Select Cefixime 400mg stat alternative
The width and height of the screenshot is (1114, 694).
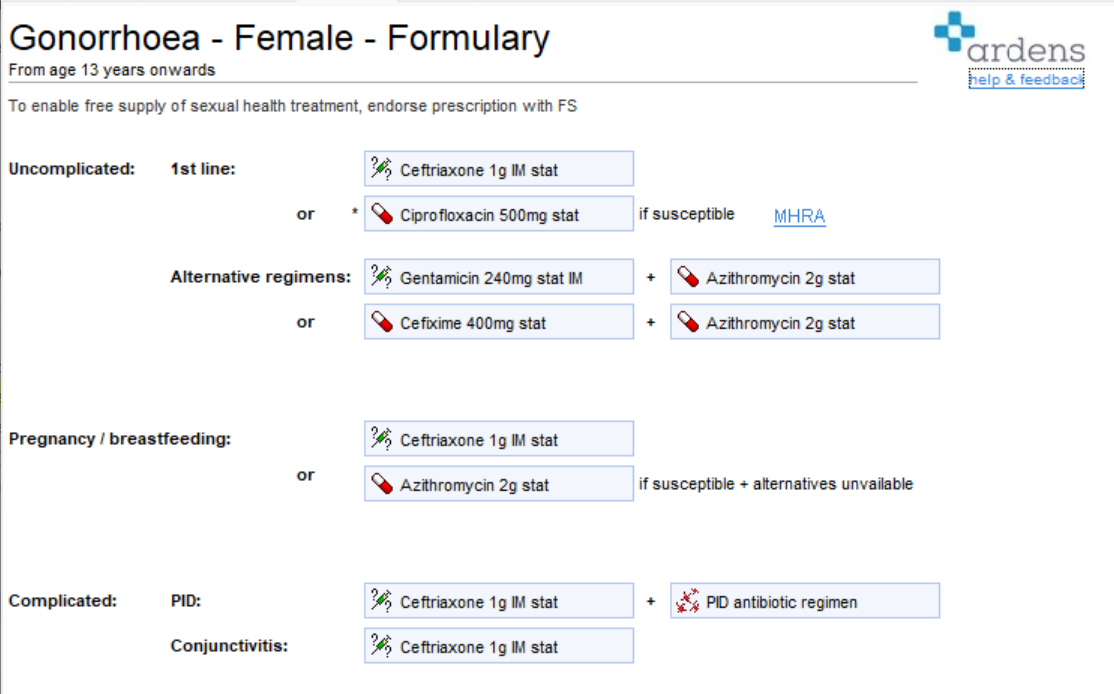[499, 322]
